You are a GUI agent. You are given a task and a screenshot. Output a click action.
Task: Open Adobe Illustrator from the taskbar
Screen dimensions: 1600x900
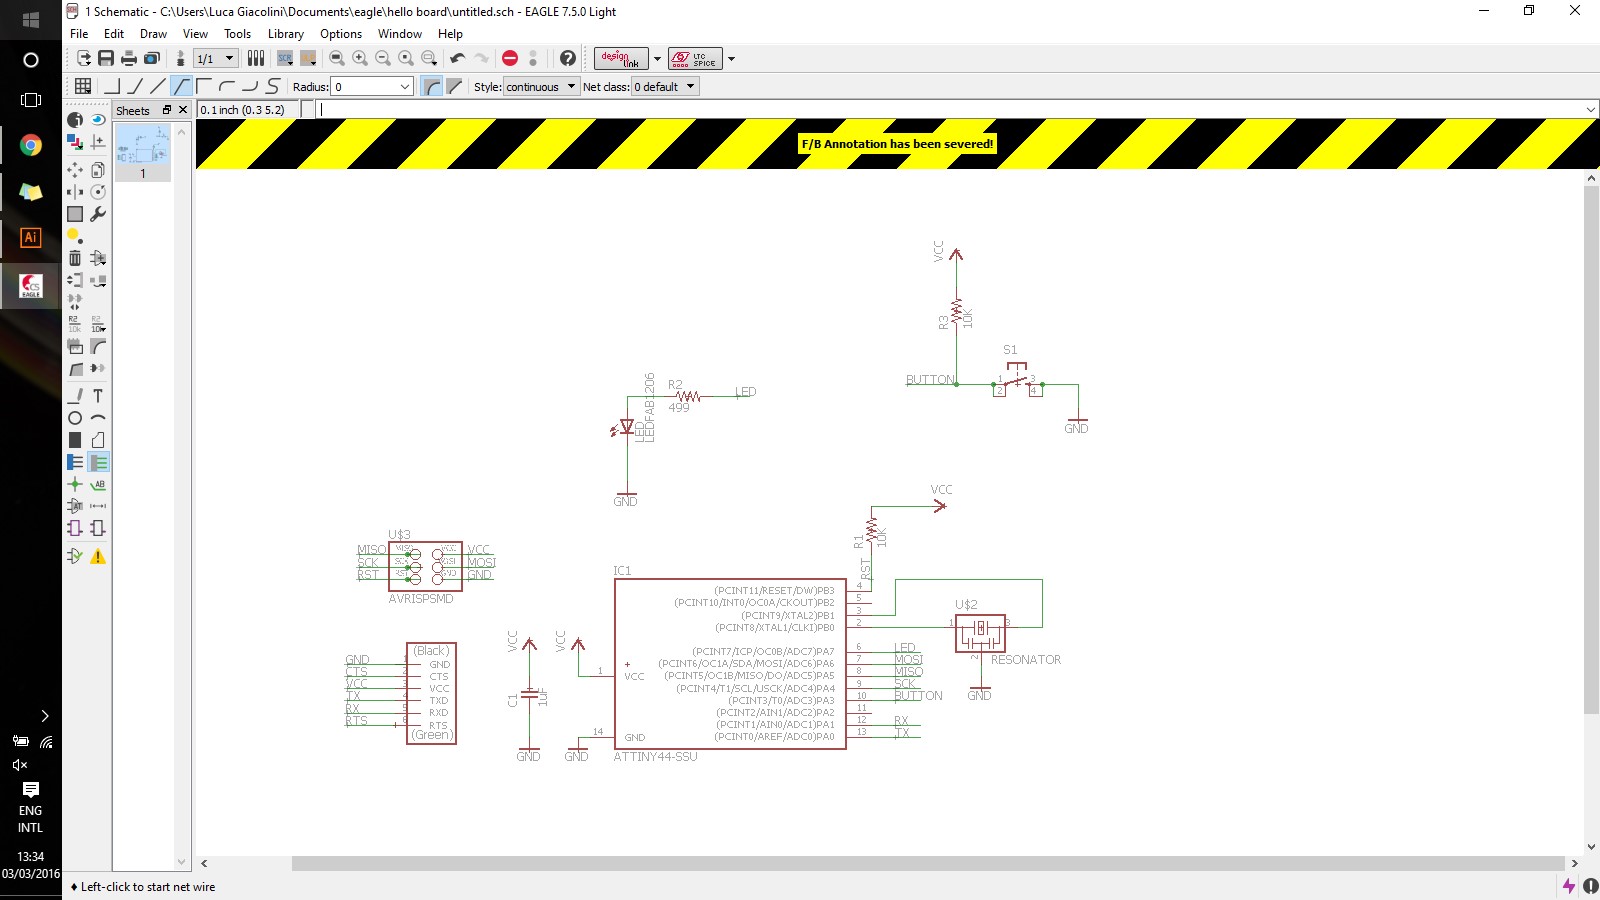tap(31, 238)
